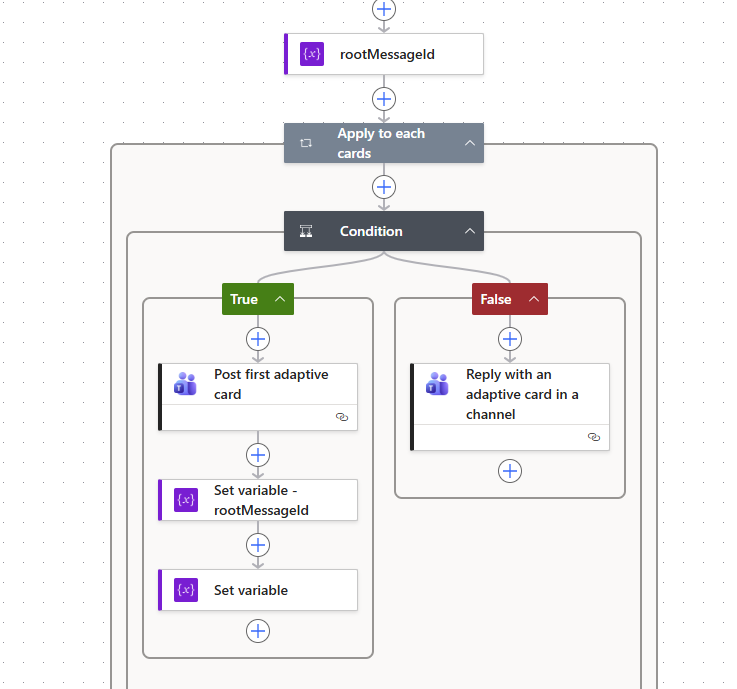Click the rootMessageId variable icon
This screenshot has width=737, height=689.
pyautogui.click(x=312, y=54)
